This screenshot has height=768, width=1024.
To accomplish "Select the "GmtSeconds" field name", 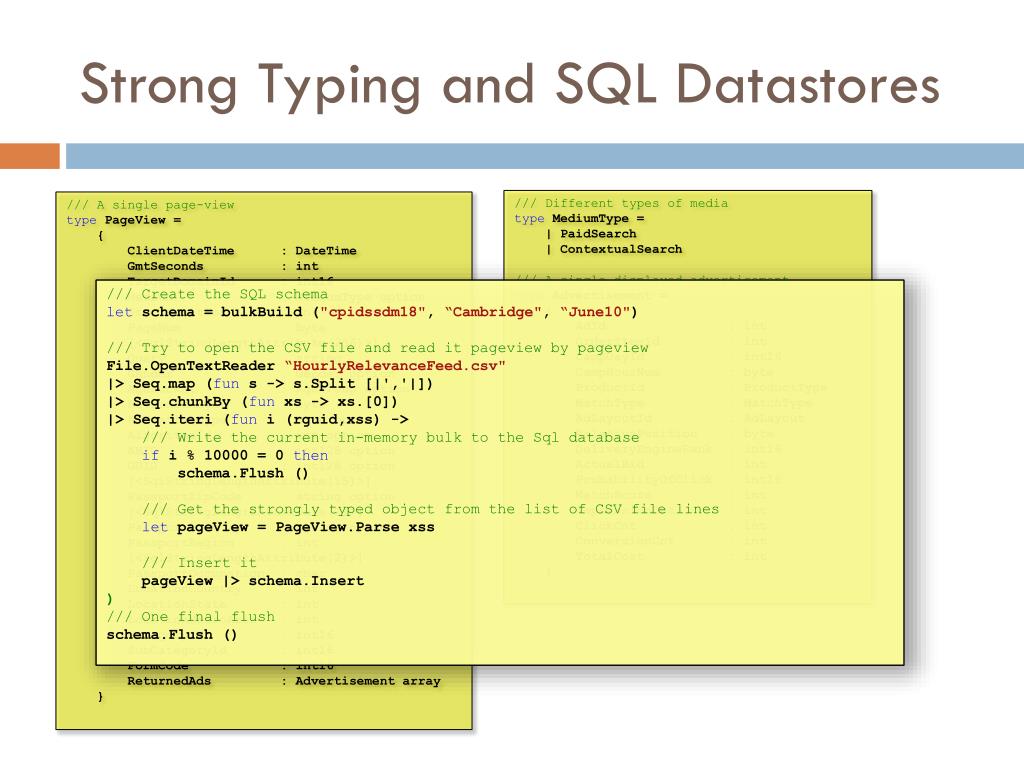I will (165, 266).
